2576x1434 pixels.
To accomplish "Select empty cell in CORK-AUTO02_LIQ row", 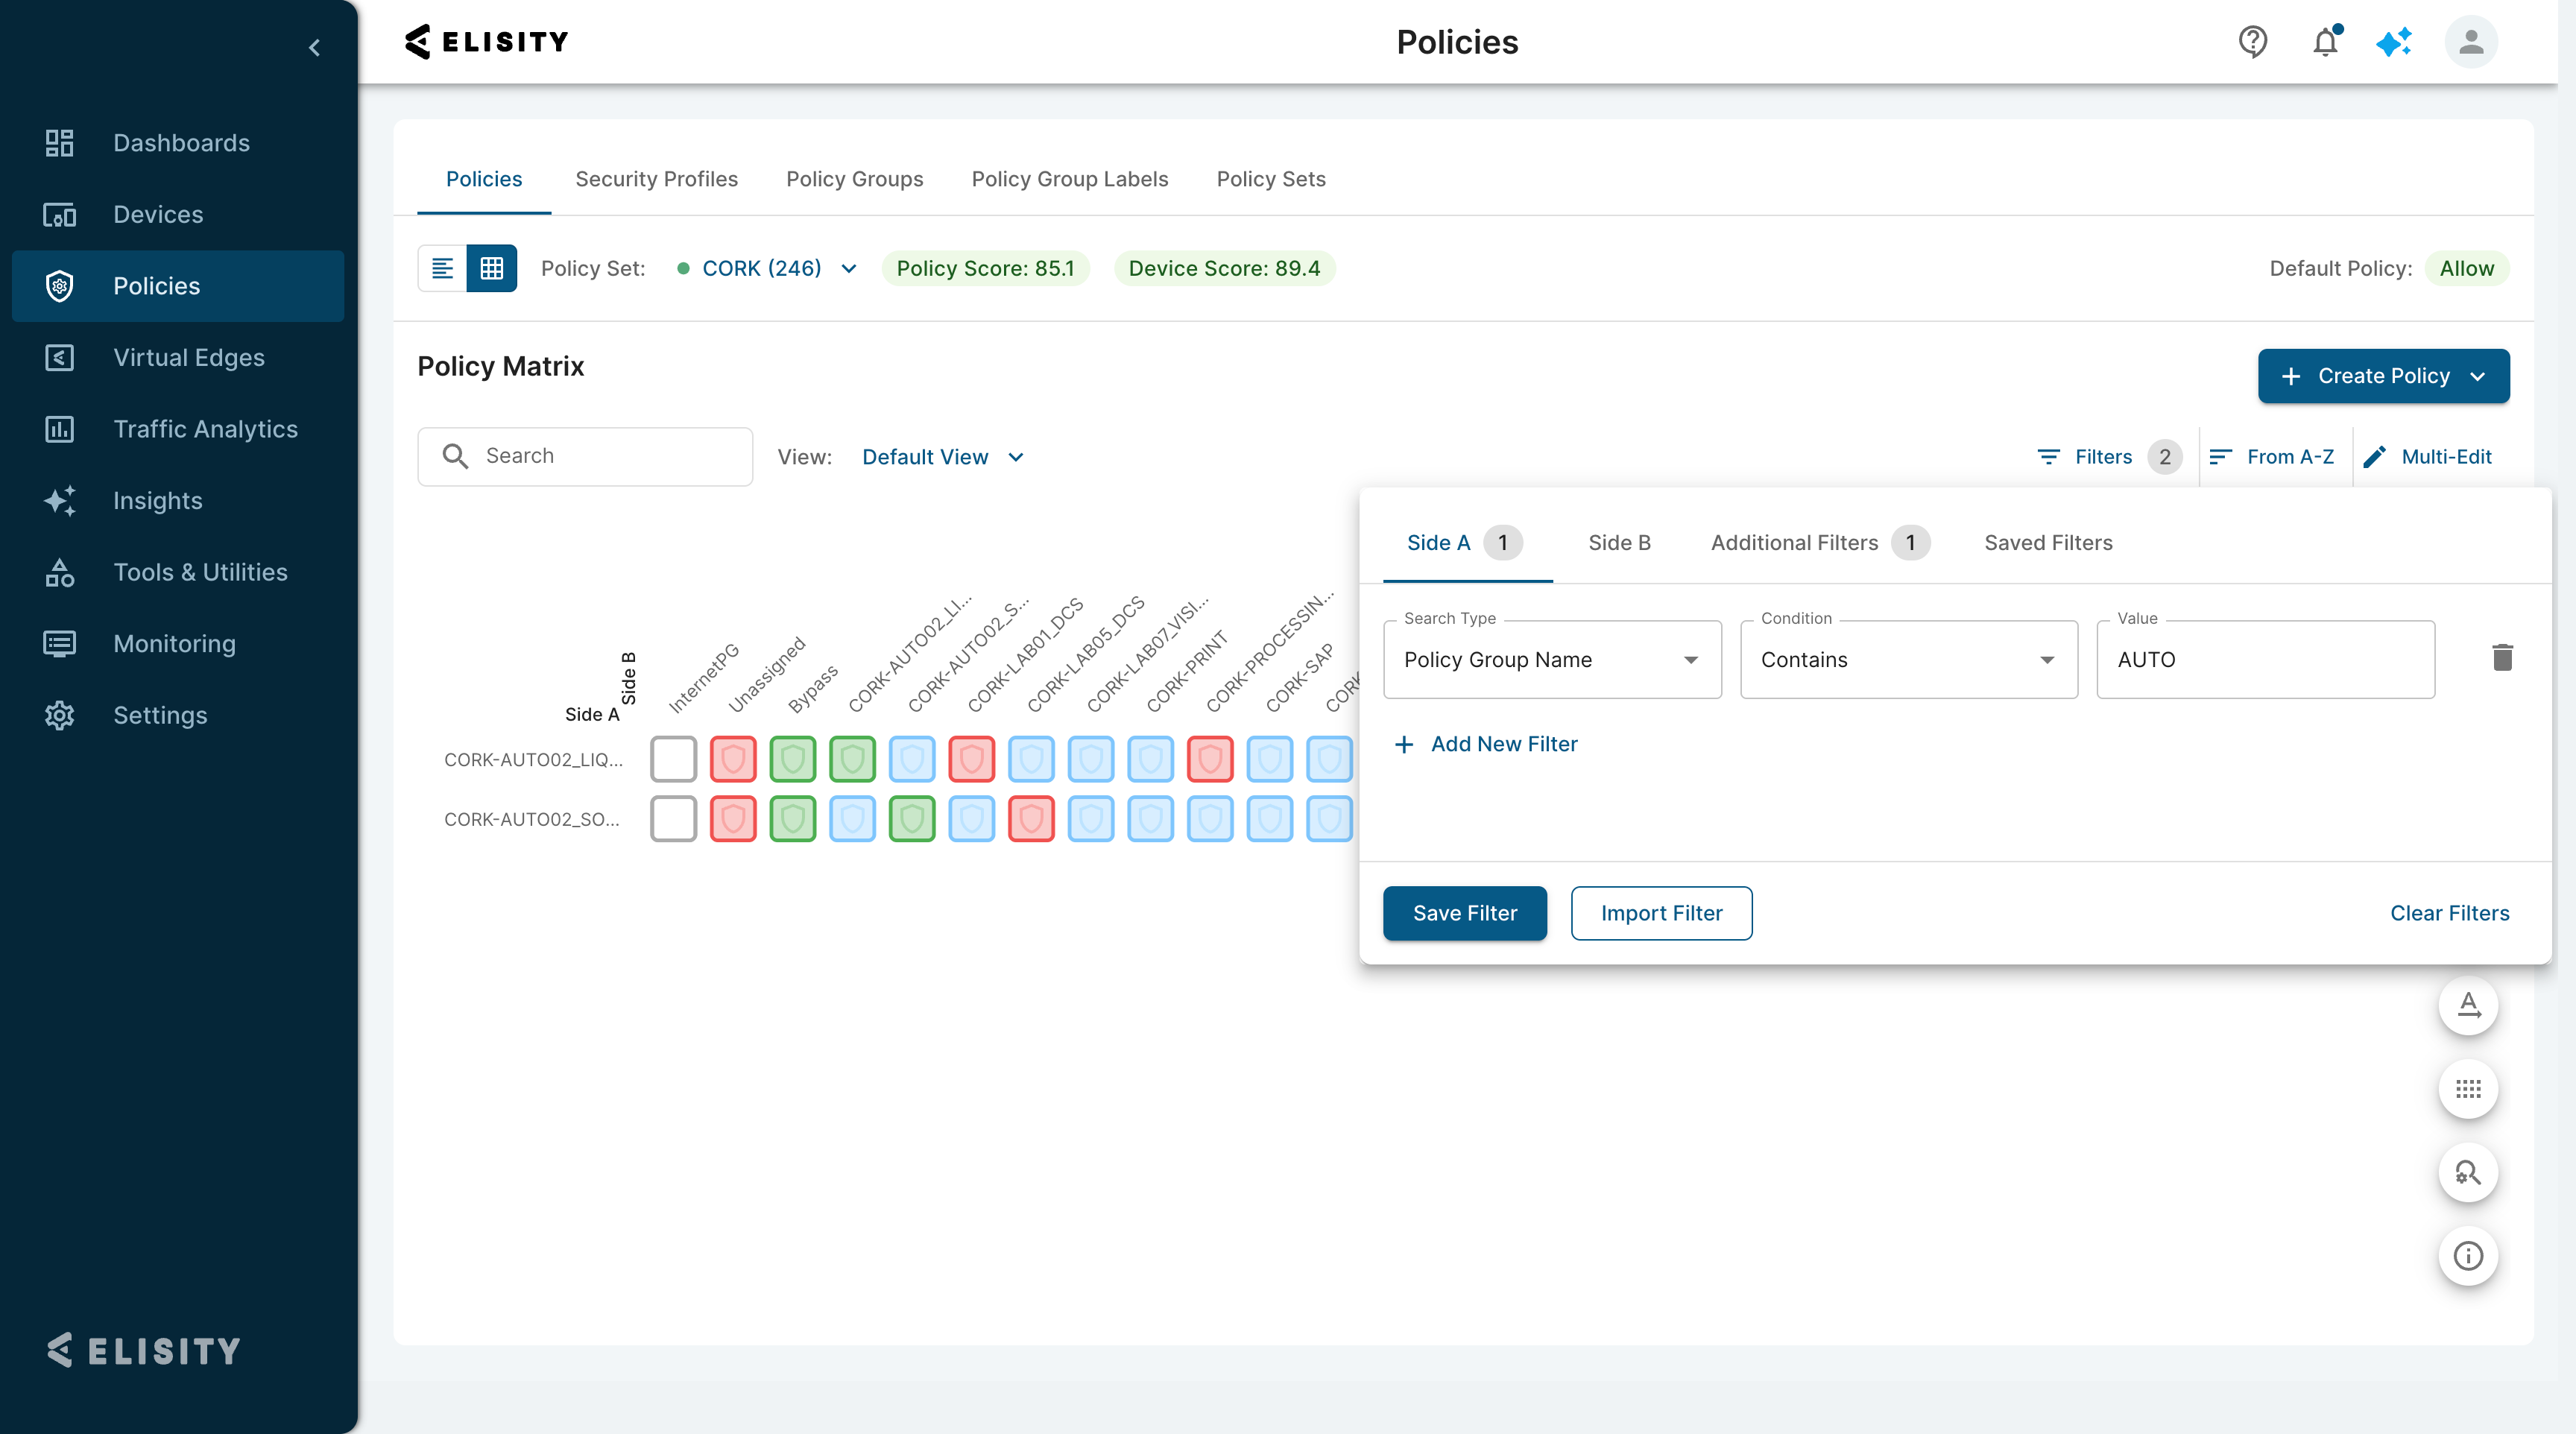I will (673, 759).
